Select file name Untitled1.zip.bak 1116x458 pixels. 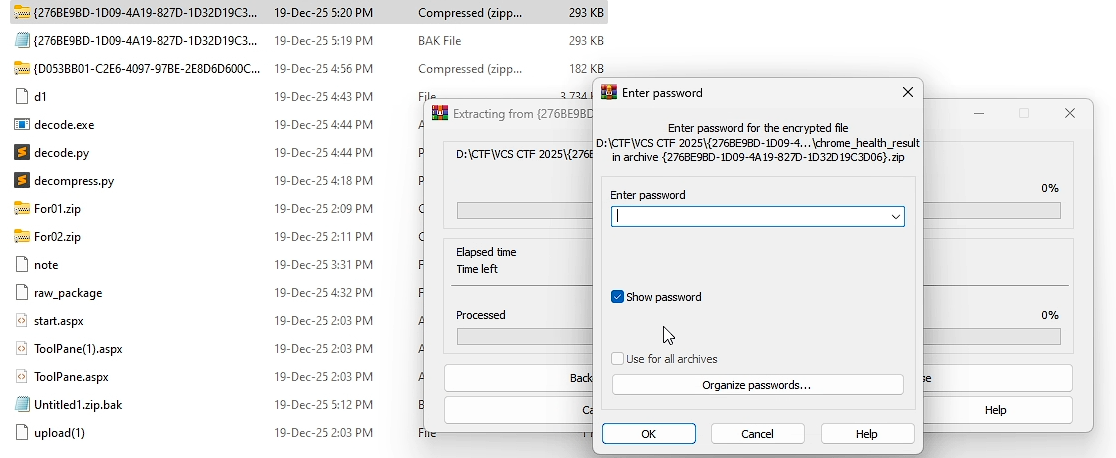click(78, 405)
